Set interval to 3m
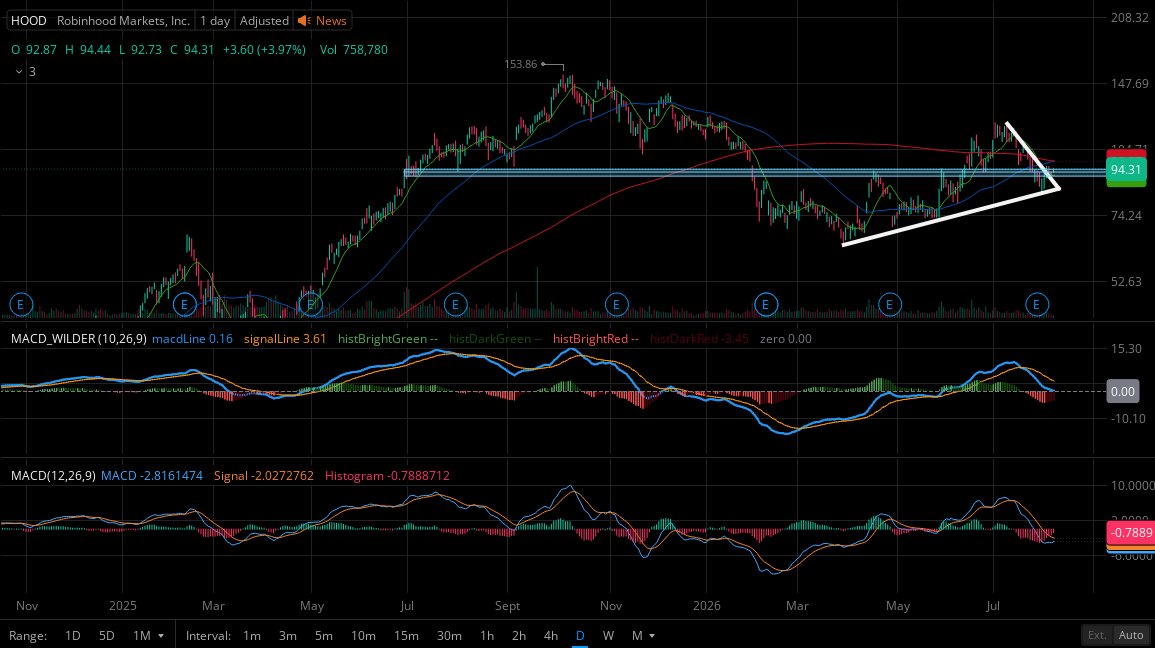1155x648 pixels. tap(288, 635)
